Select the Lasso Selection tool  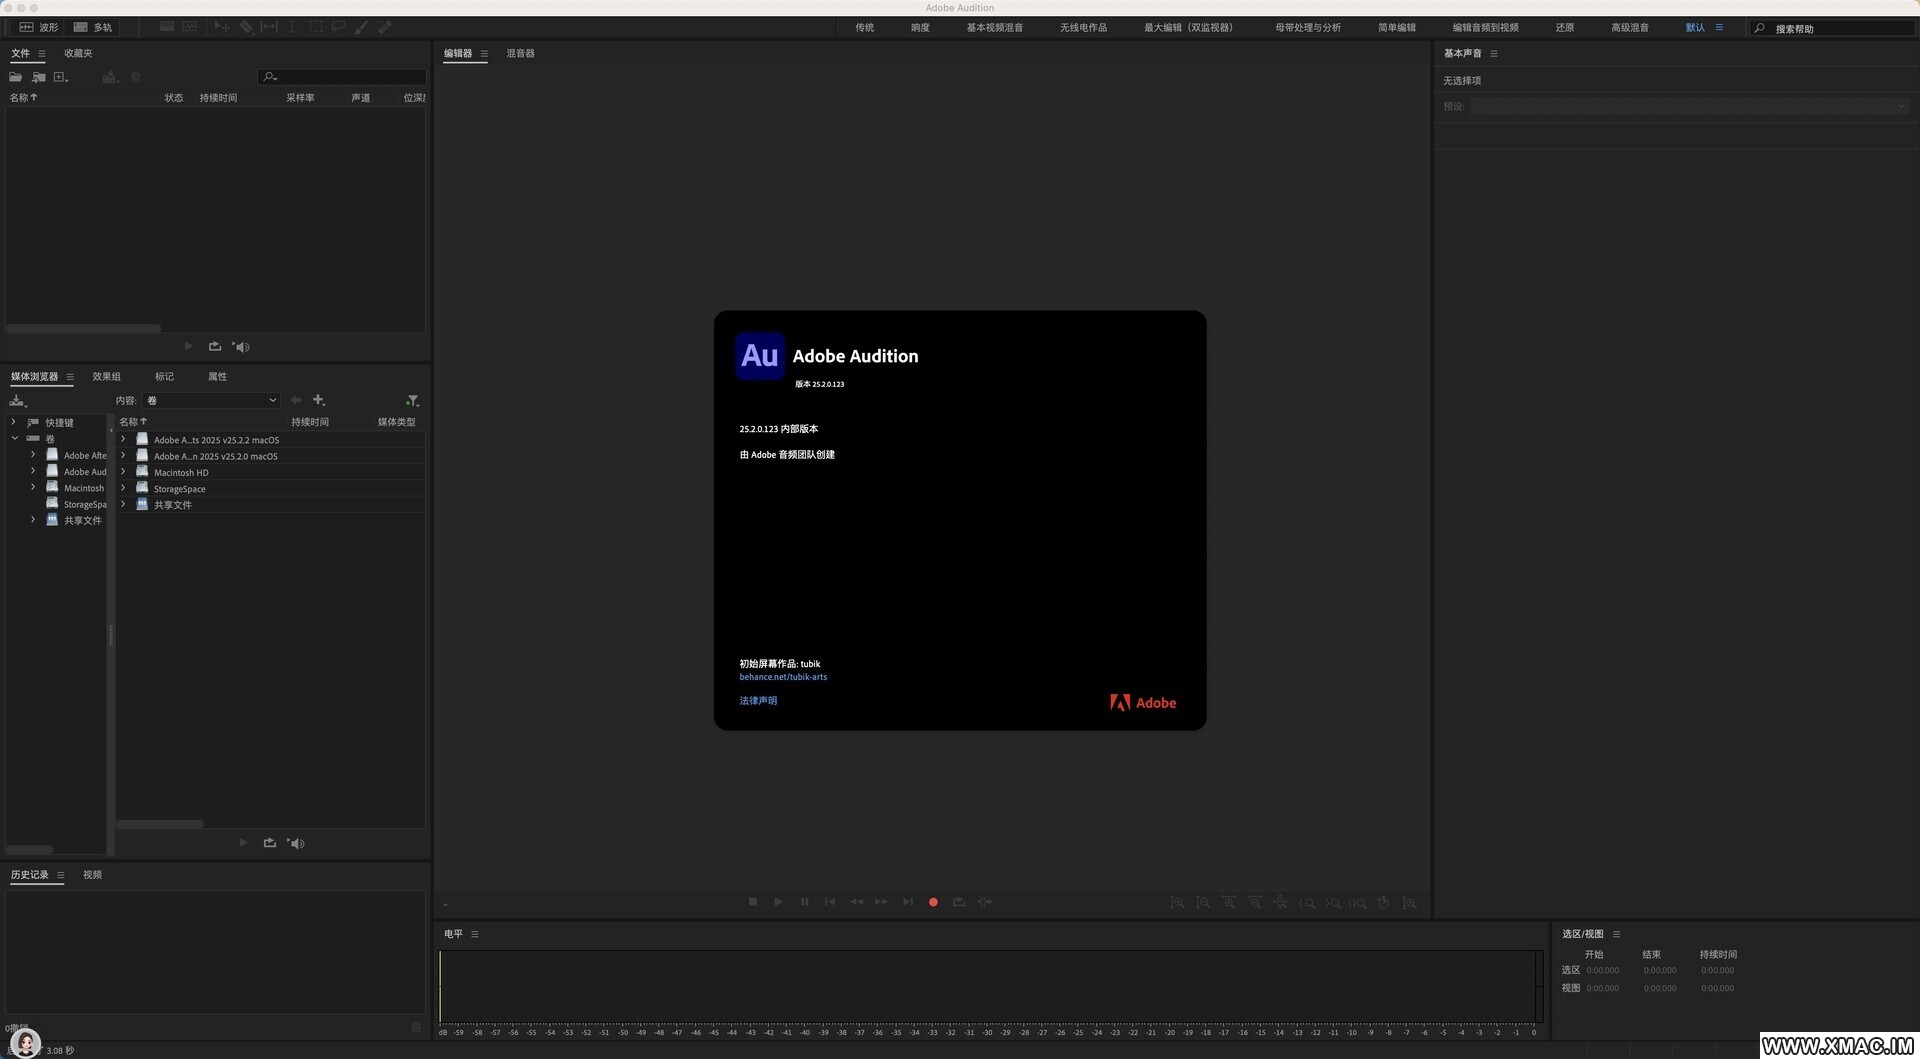pos(338,27)
